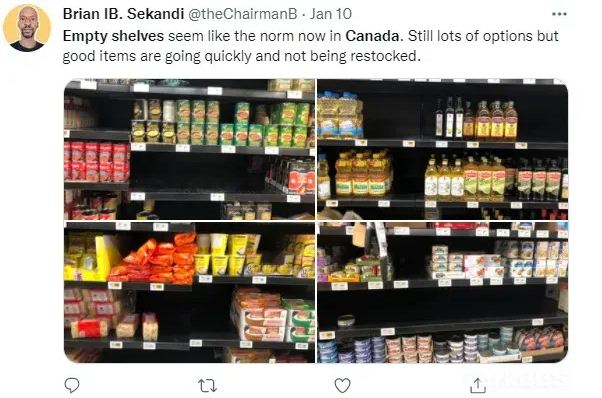The width and height of the screenshot is (602, 398).
Task: Open the three-dot more menu
Action: coord(559,14)
